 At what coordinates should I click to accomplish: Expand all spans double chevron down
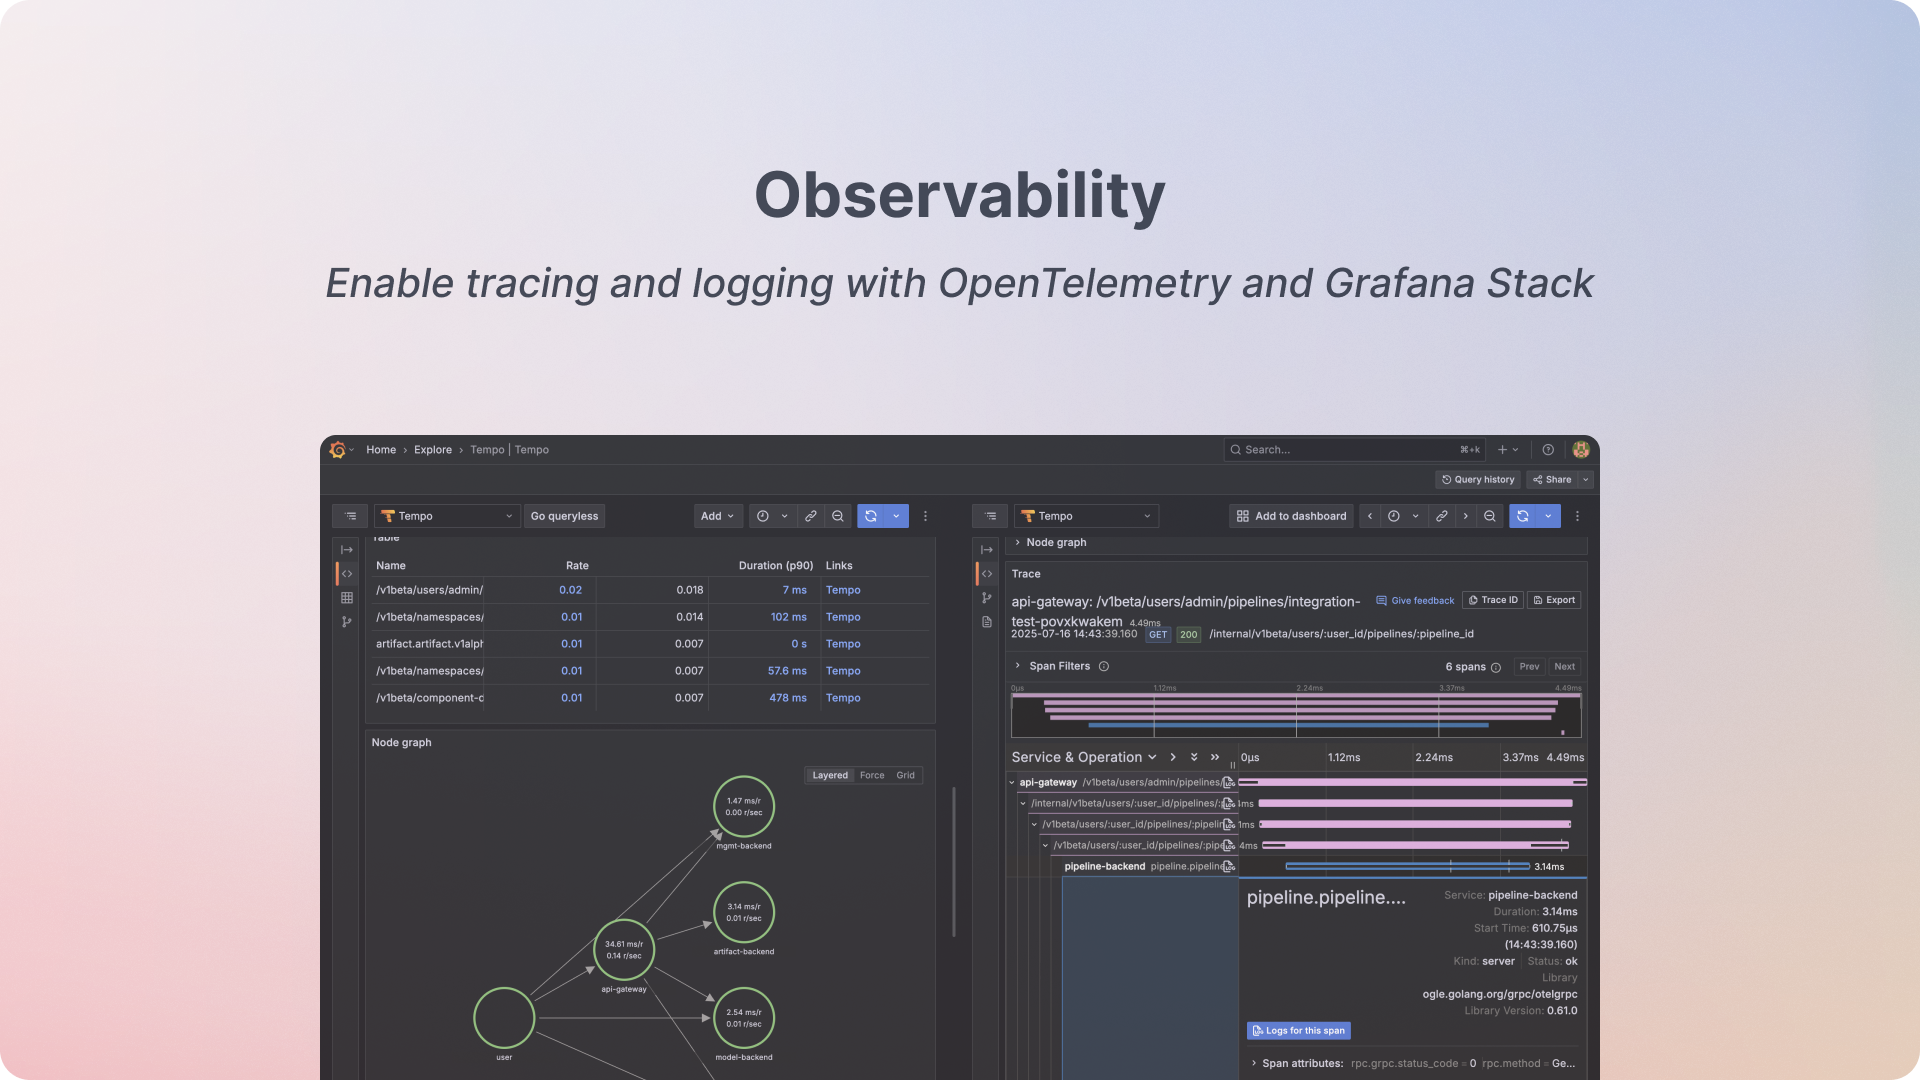click(1194, 757)
